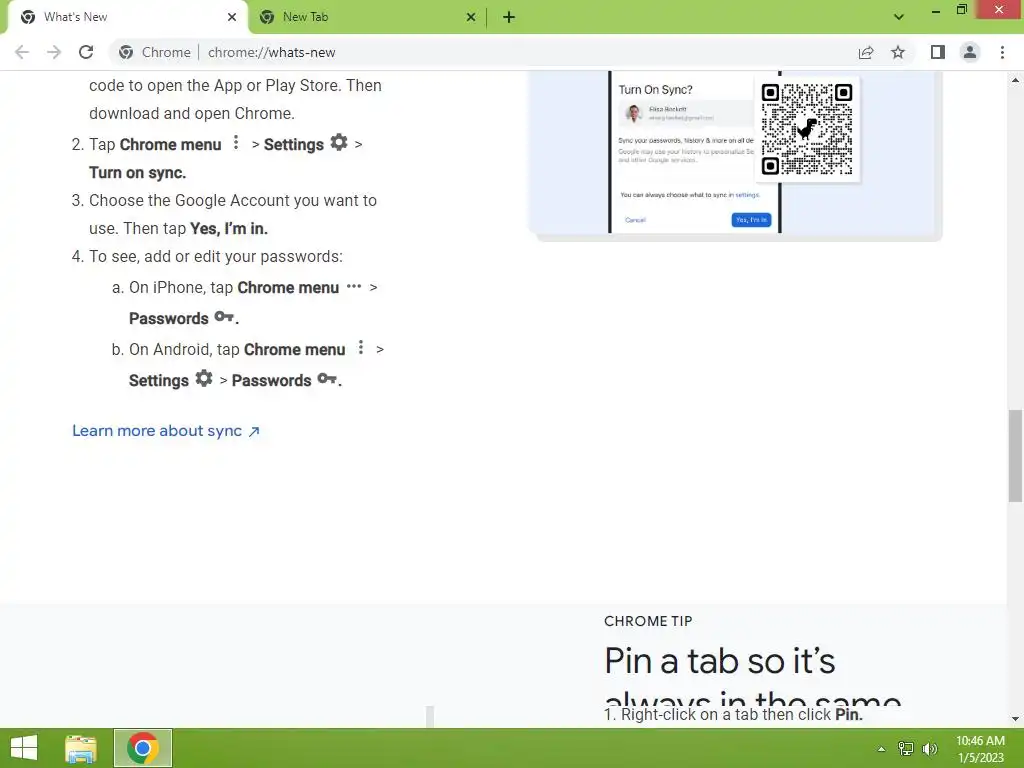1024x768 pixels.
Task: Open the side panel
Action: [x=938, y=52]
